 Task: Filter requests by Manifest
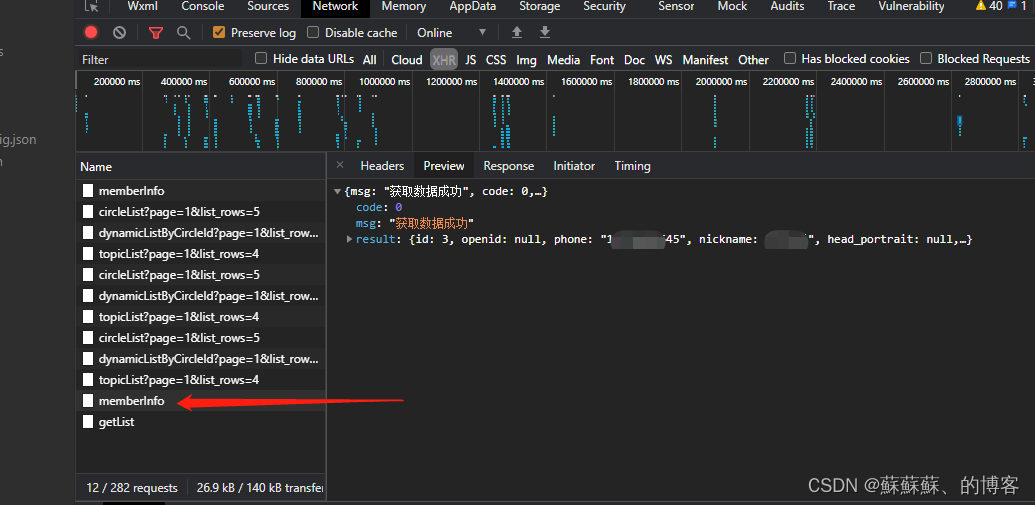pos(705,59)
